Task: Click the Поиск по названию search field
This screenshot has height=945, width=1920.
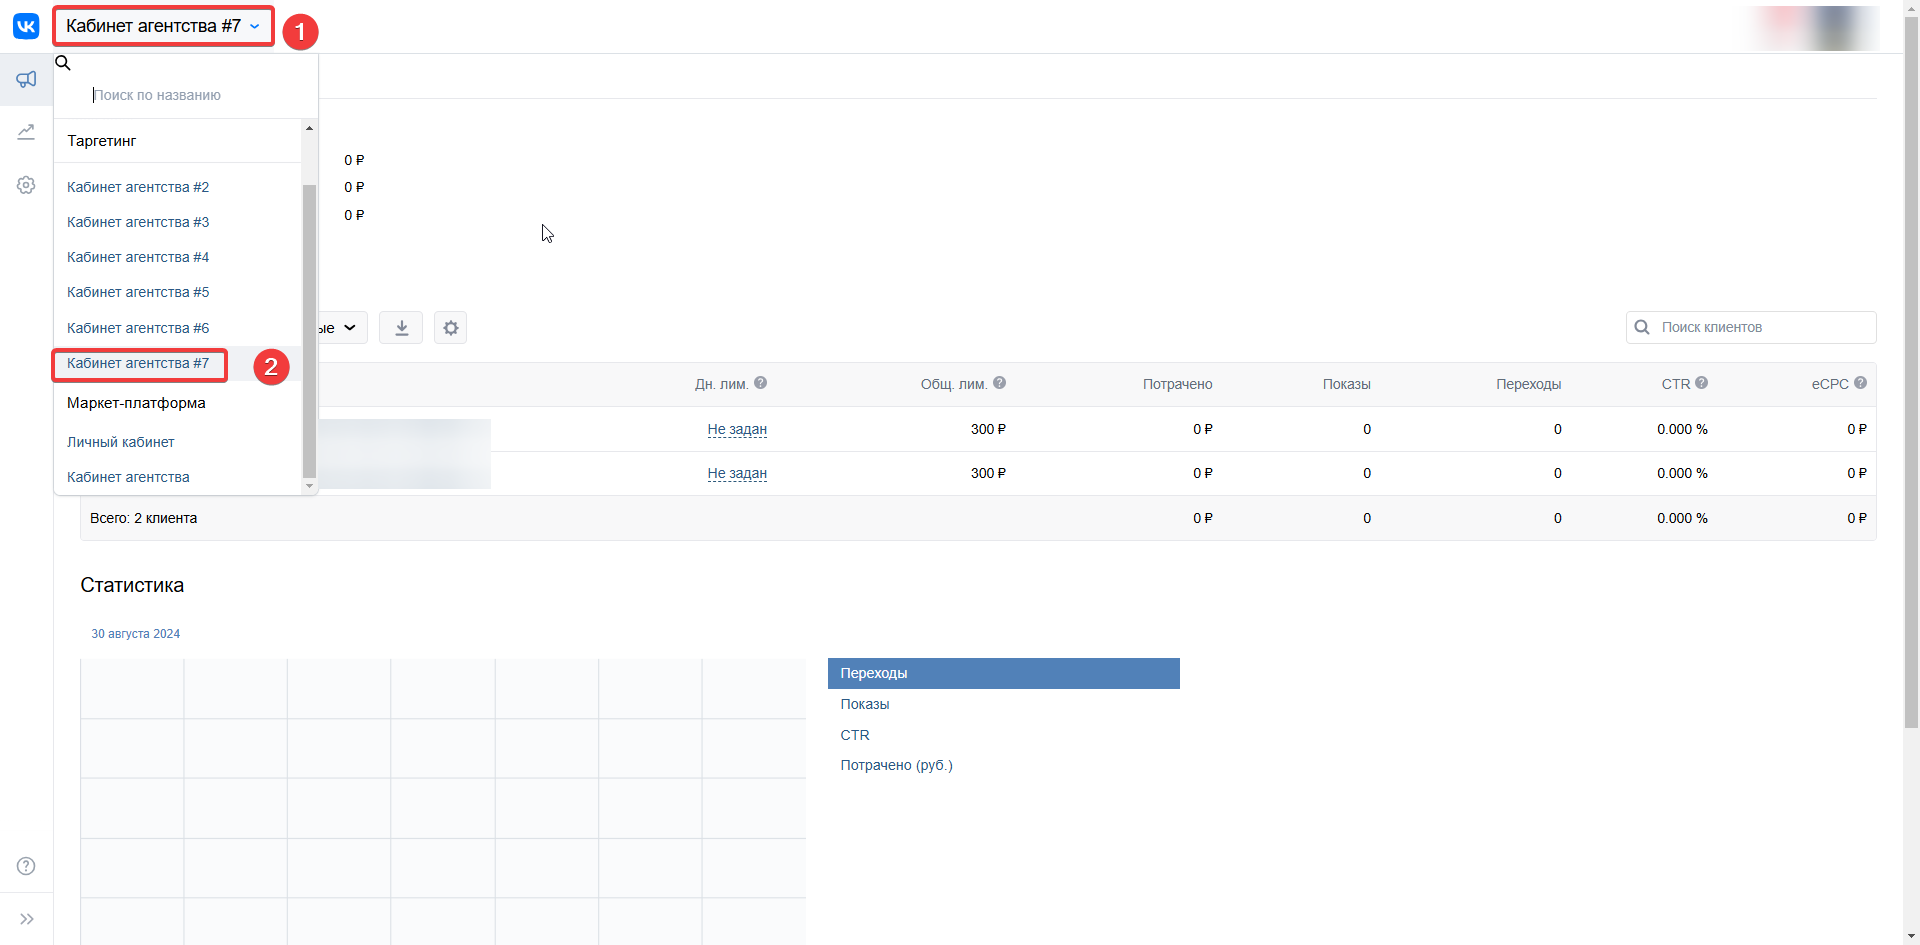Action: (x=186, y=95)
